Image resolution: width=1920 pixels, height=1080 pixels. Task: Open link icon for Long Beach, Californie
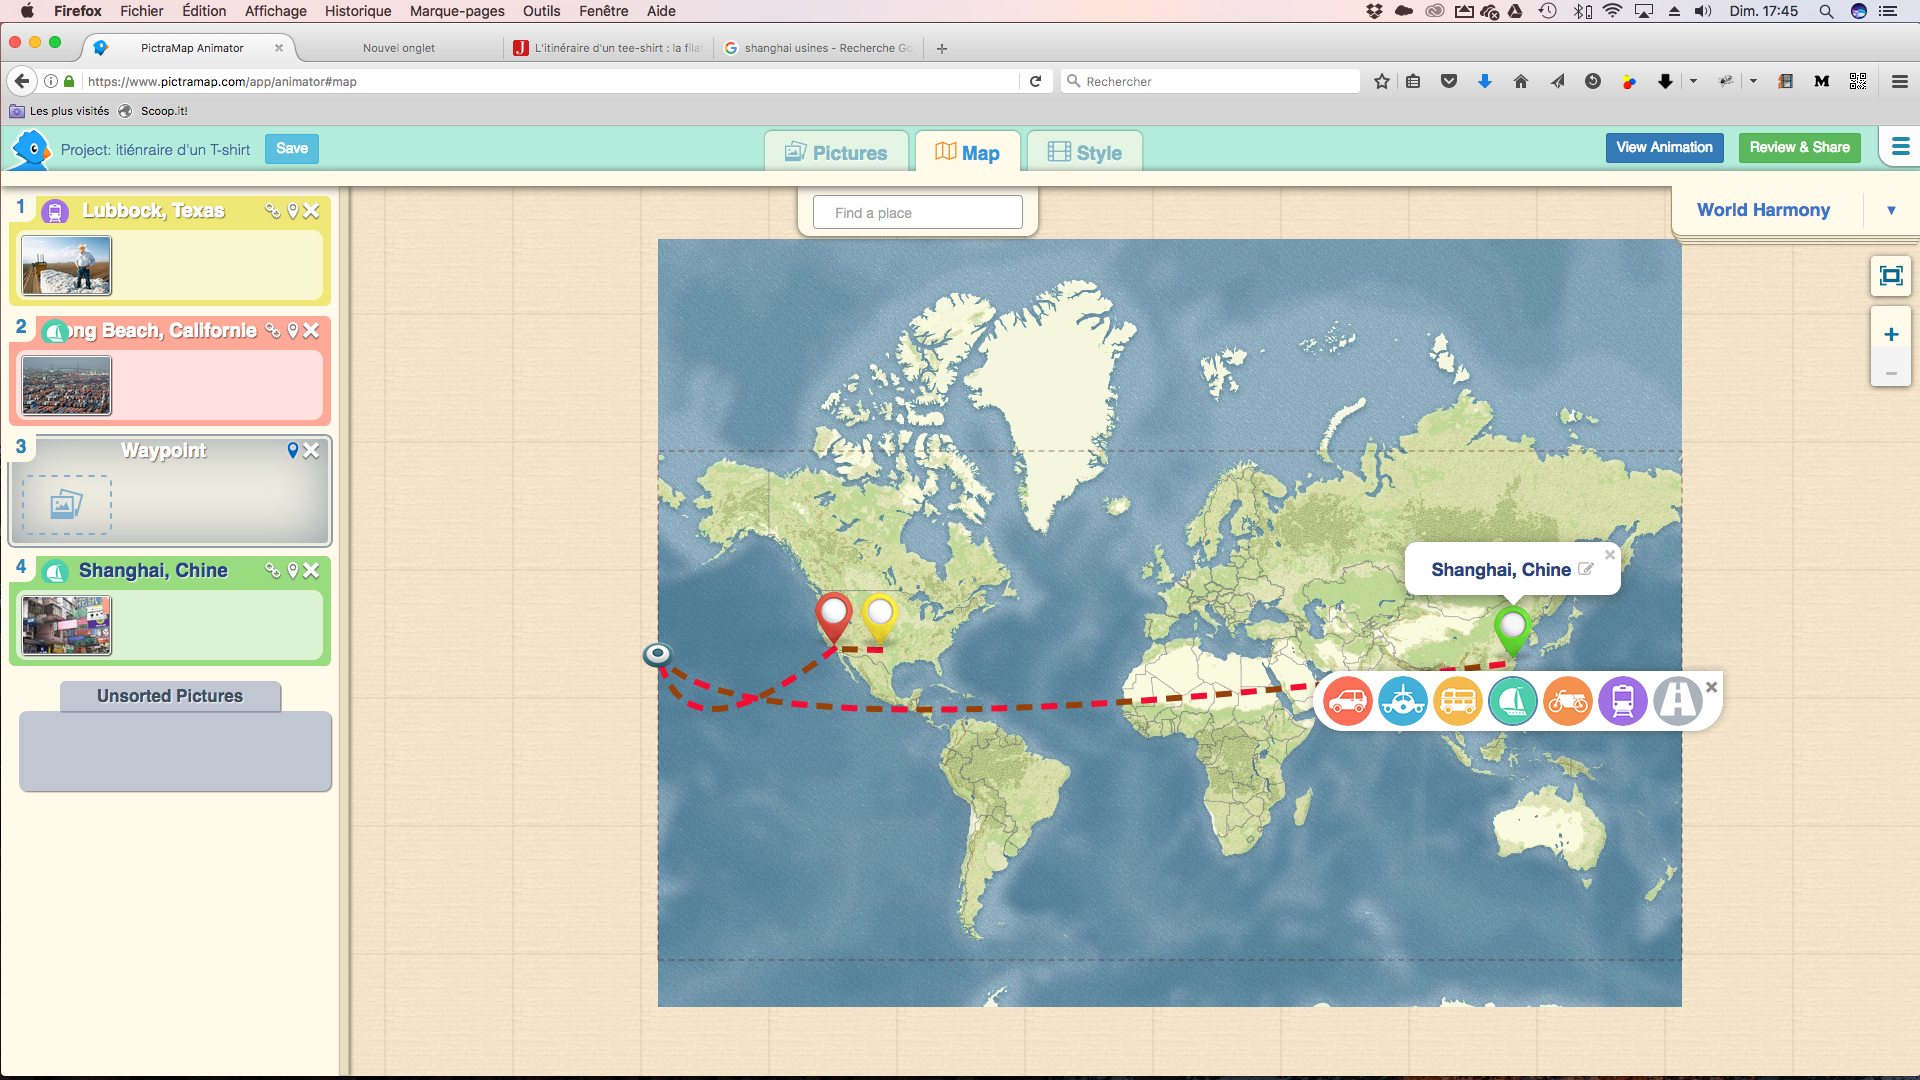[x=272, y=331]
